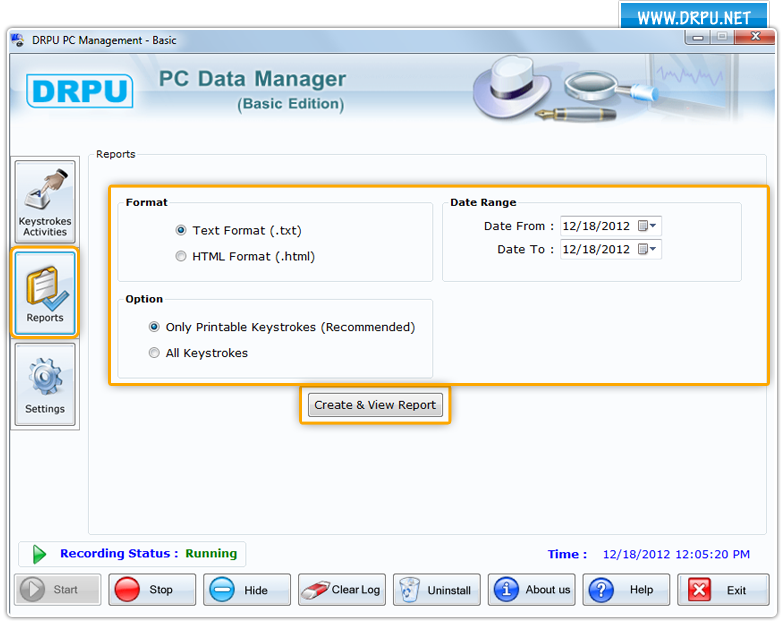Click the time display 12/18/2012 12:05:20 PM
The width and height of the screenshot is (781, 621).
[676, 554]
